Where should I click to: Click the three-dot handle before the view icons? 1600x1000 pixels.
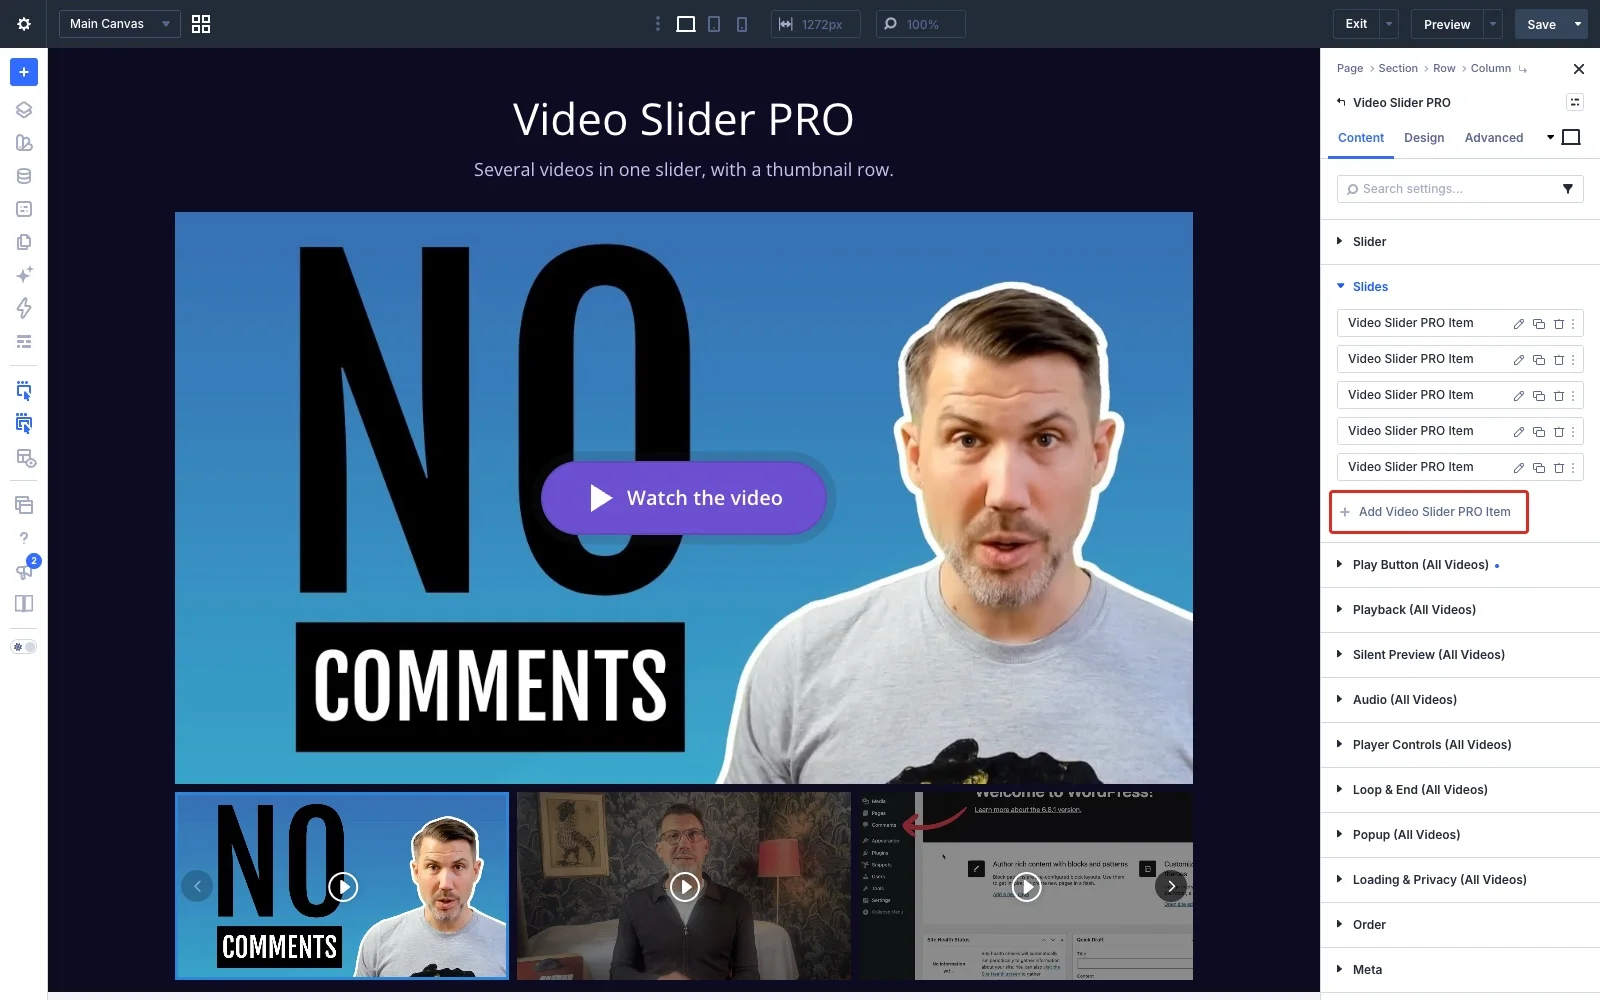click(657, 24)
